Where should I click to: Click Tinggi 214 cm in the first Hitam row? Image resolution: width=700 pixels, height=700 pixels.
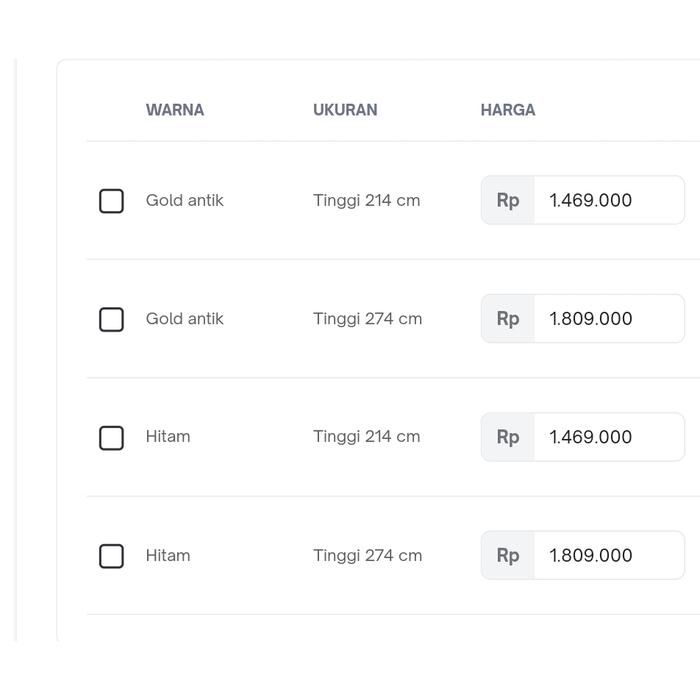tap(367, 437)
